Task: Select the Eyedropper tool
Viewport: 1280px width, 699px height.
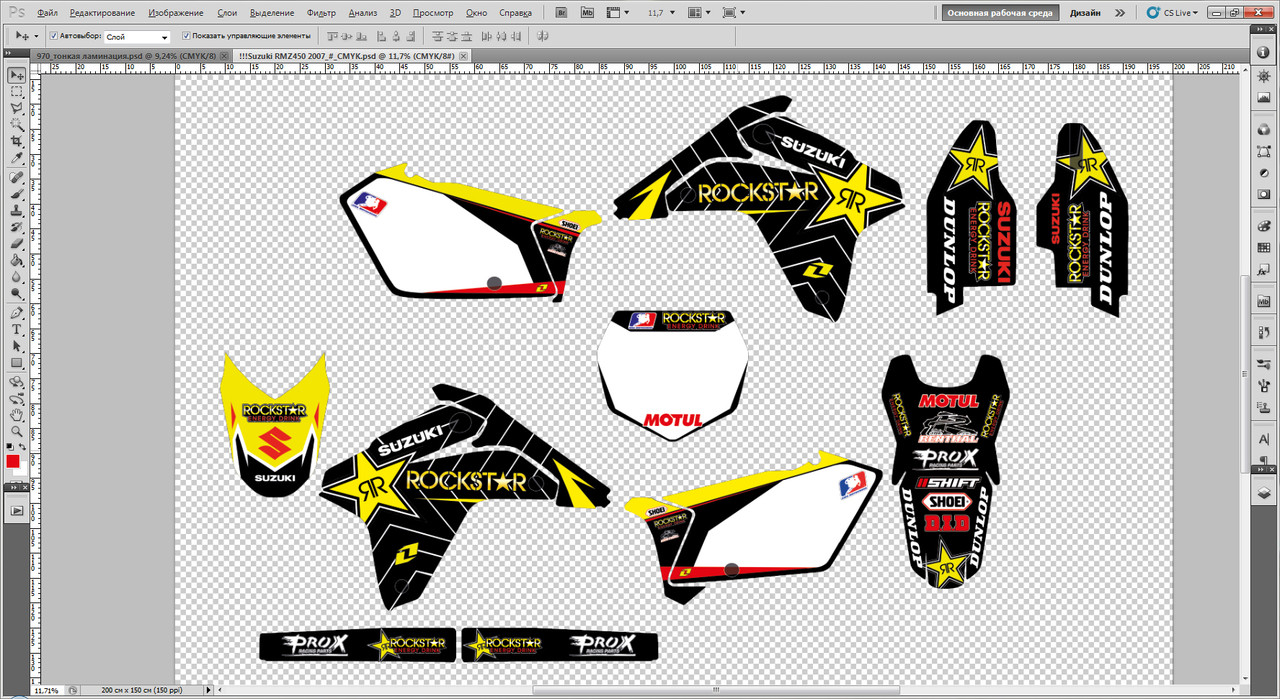Action: (17, 158)
